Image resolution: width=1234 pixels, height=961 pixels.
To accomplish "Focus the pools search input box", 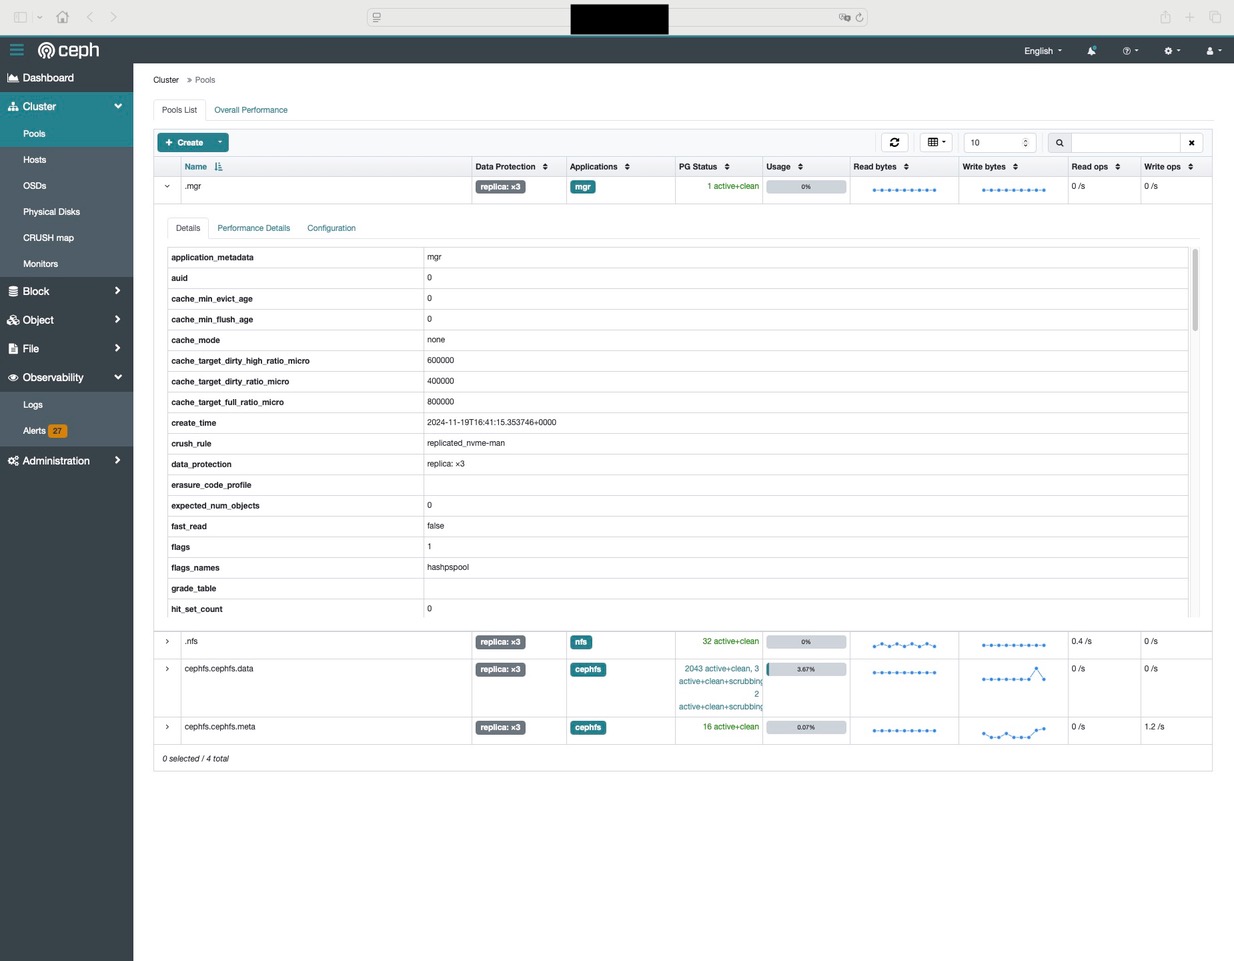I will pyautogui.click(x=1126, y=142).
